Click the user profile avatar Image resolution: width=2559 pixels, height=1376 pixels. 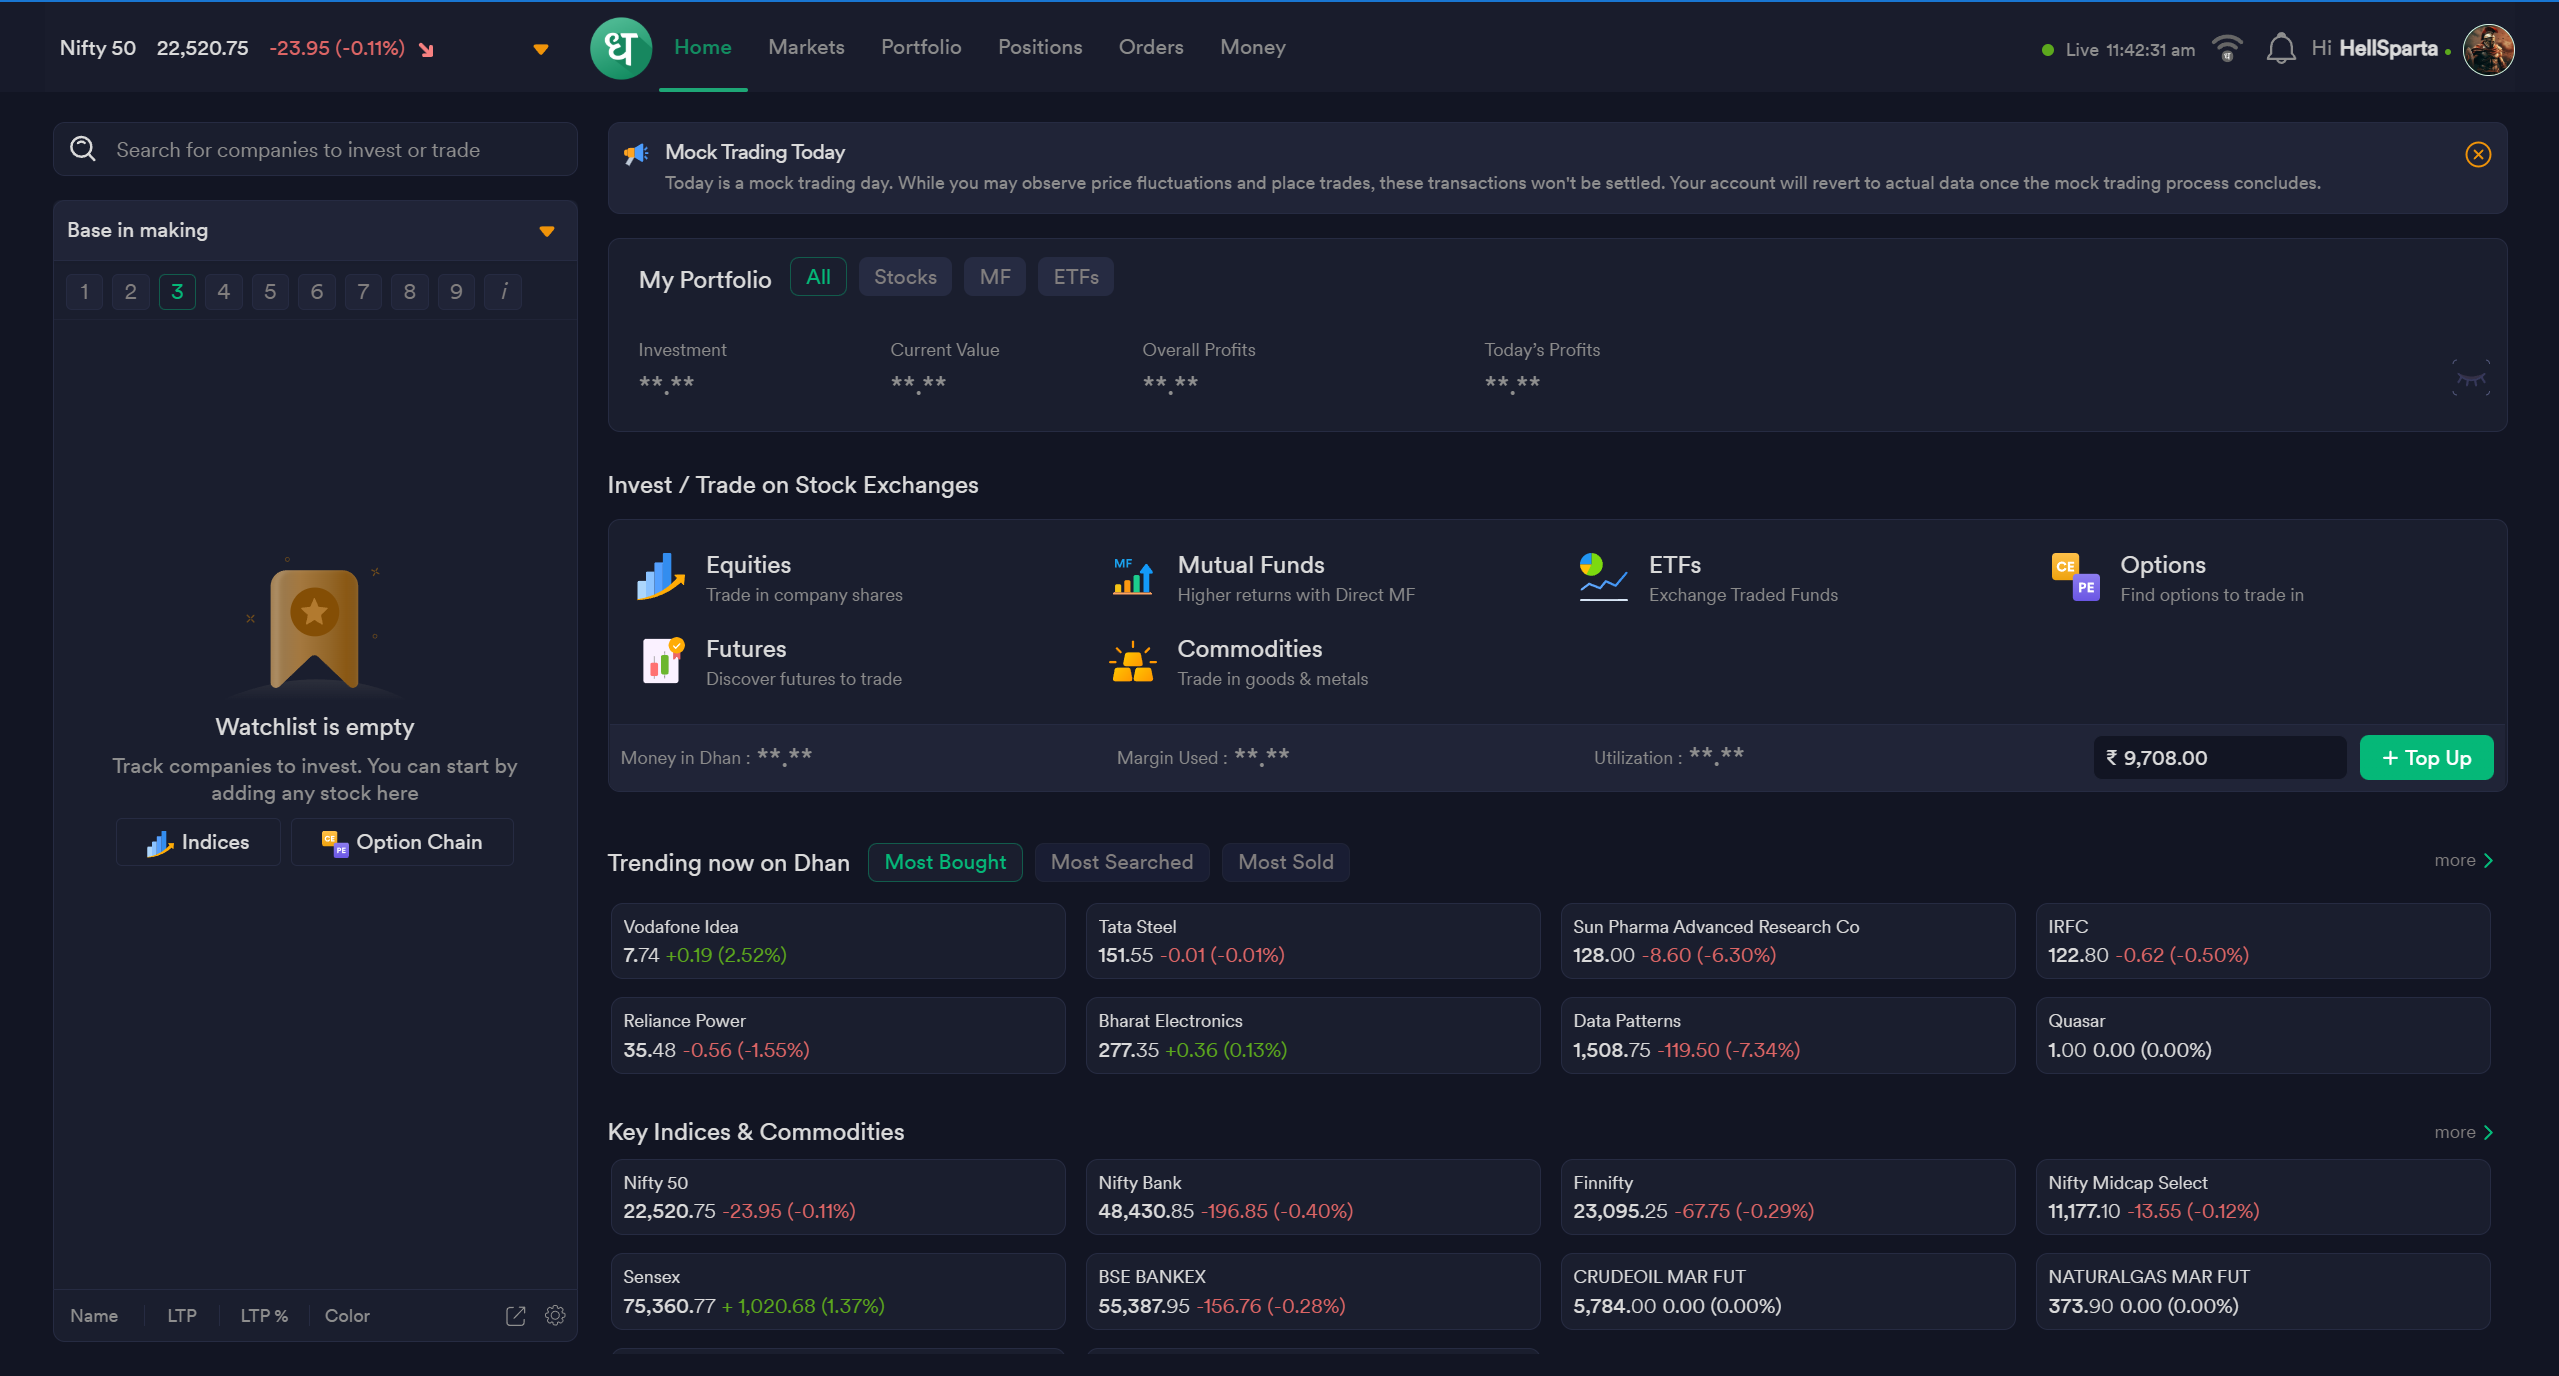click(x=2488, y=49)
